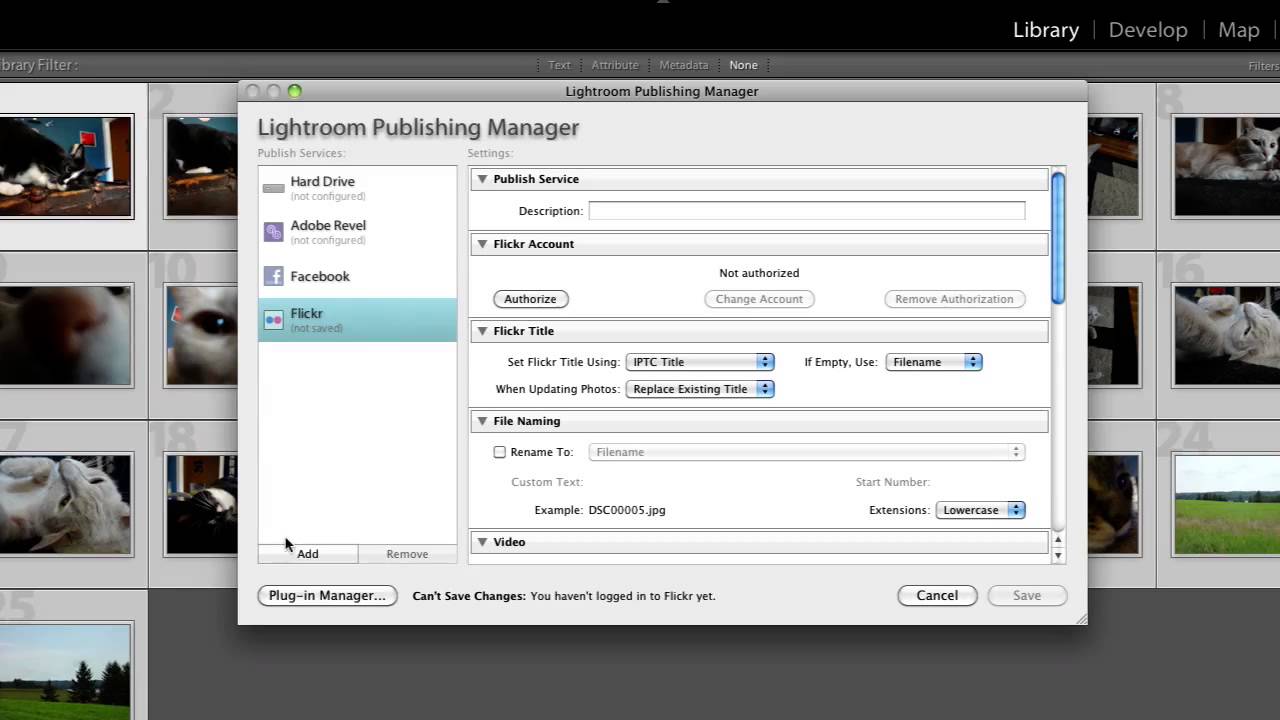1280x720 pixels.
Task: Collapse the File Naming section
Action: [x=482, y=421]
